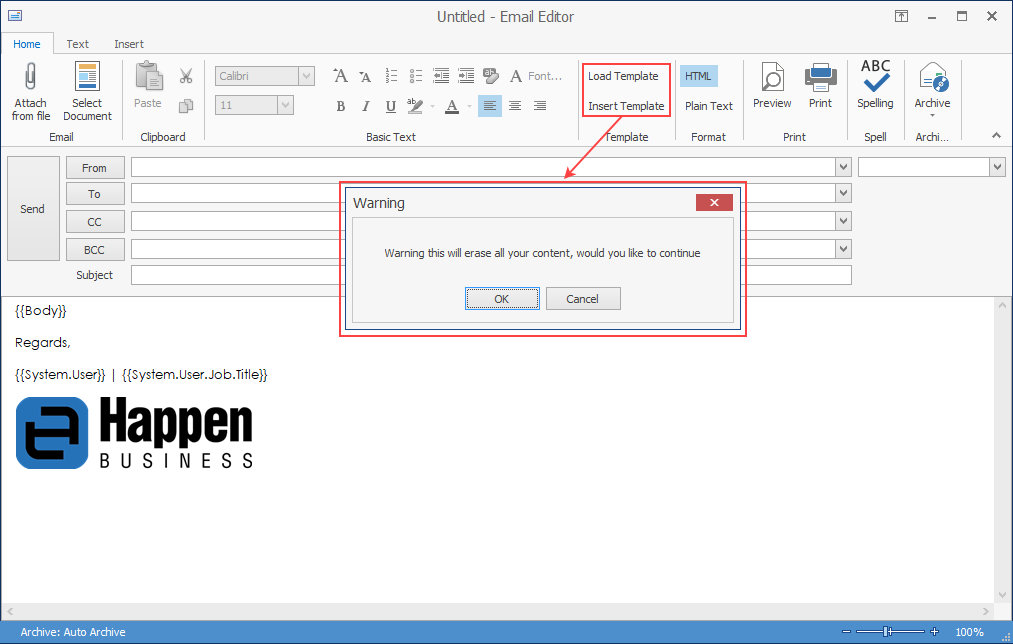
Task: Click the Send button
Action: pos(33,209)
